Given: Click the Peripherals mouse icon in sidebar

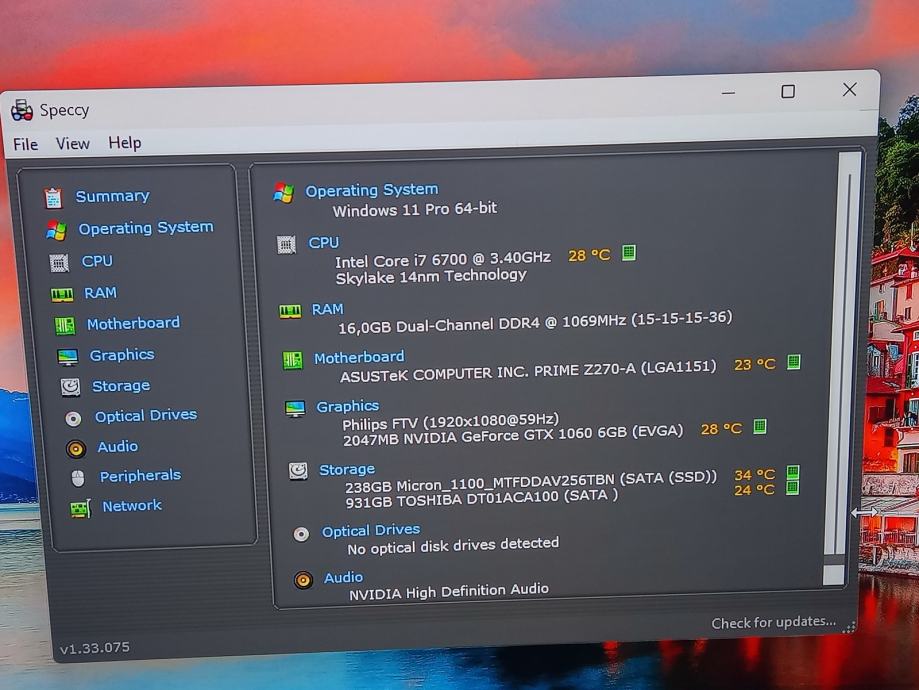Looking at the screenshot, I should (78, 478).
